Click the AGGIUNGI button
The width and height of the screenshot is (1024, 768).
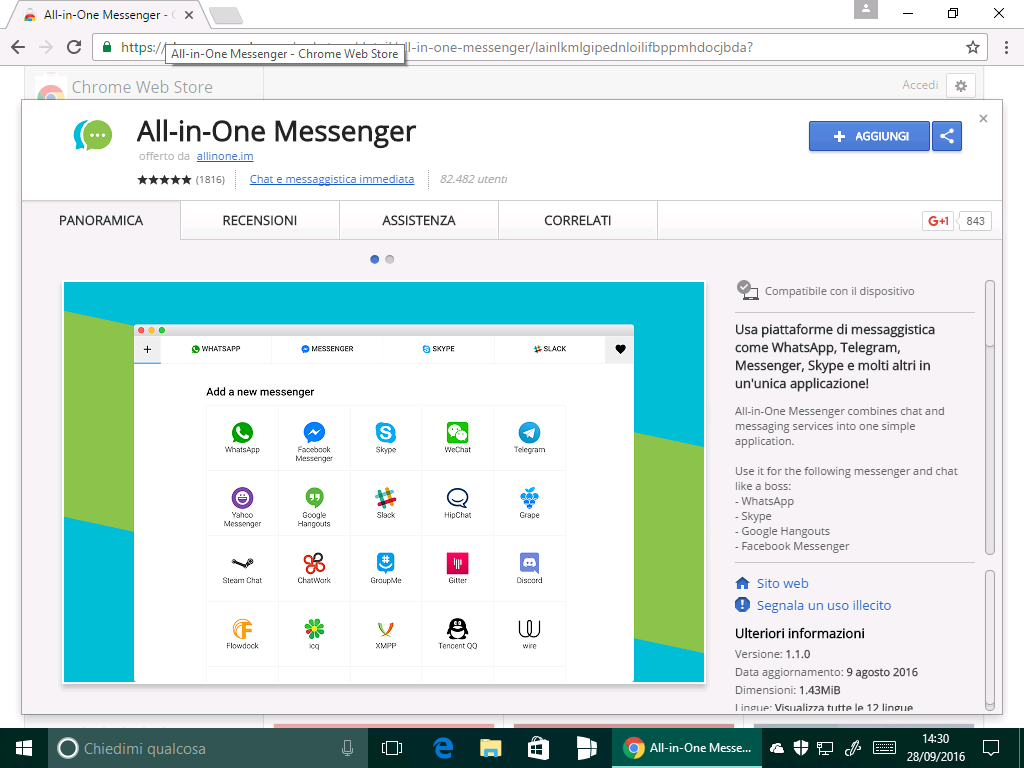[869, 136]
